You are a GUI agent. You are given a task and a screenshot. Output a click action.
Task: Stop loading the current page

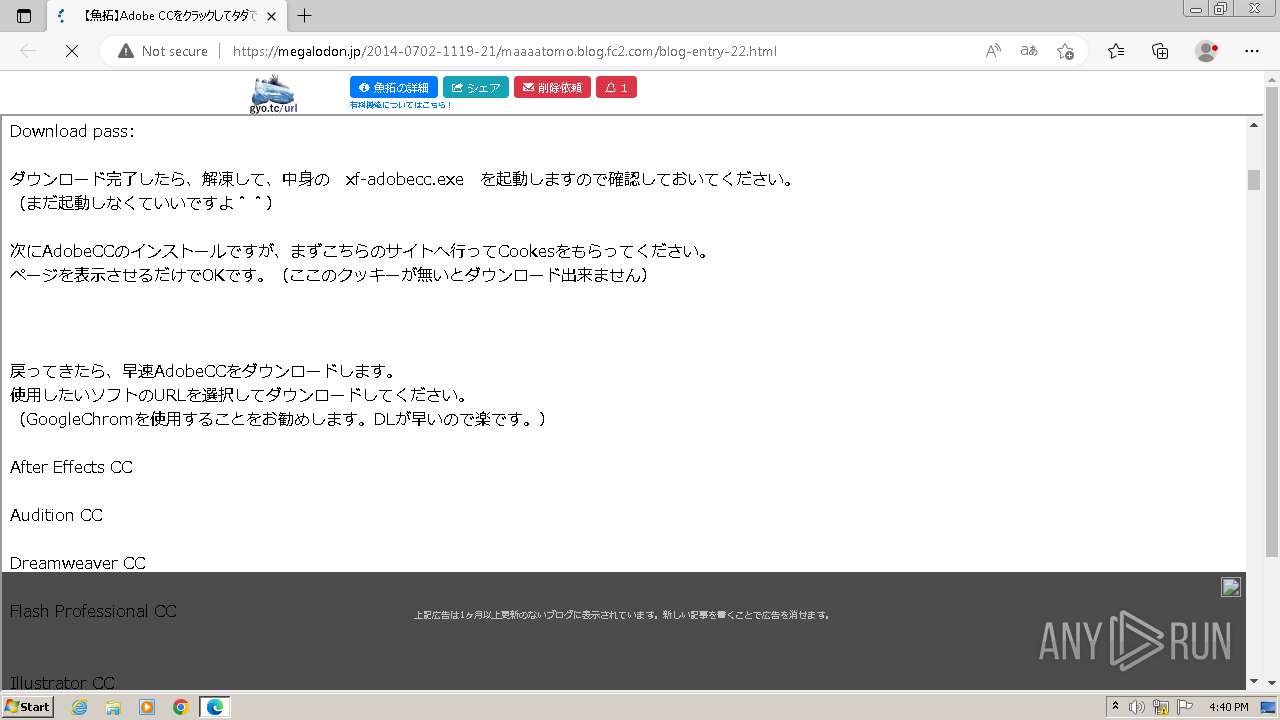tap(71, 51)
